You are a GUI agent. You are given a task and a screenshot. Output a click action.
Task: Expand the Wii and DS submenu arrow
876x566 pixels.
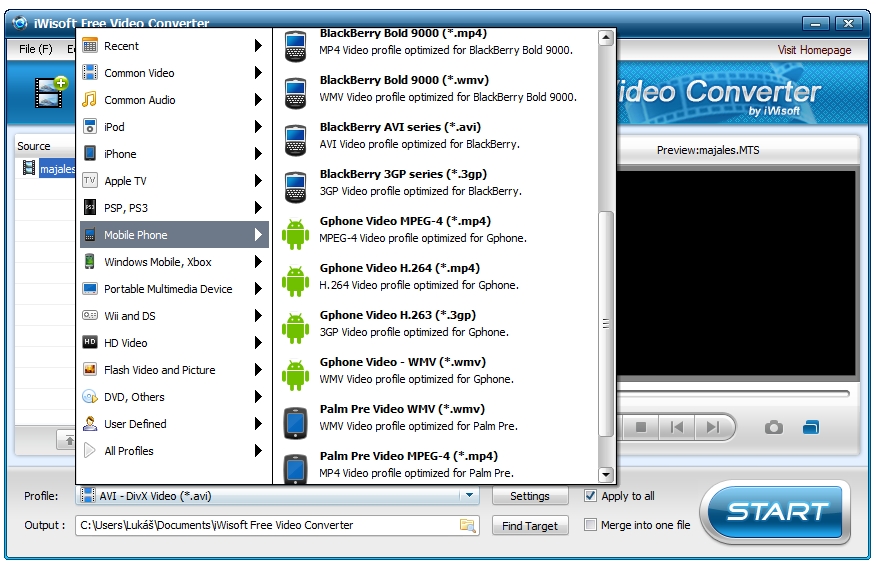pyautogui.click(x=258, y=315)
